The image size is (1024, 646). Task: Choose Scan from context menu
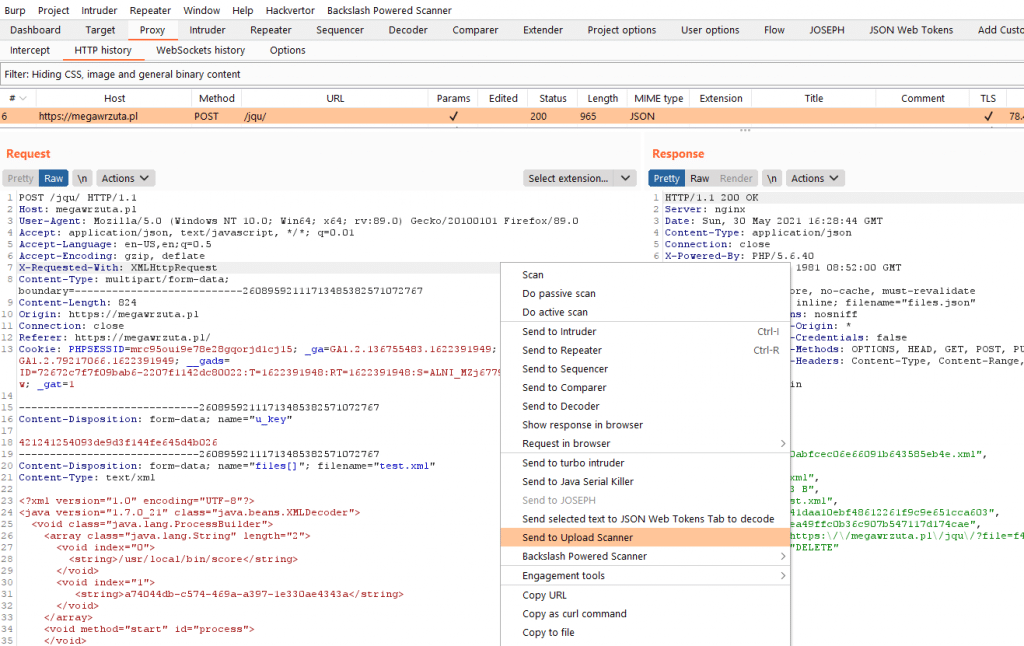(x=645, y=275)
